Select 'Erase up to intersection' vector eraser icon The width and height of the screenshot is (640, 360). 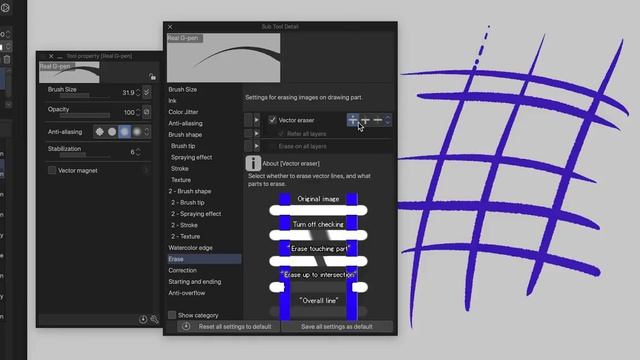coord(365,120)
